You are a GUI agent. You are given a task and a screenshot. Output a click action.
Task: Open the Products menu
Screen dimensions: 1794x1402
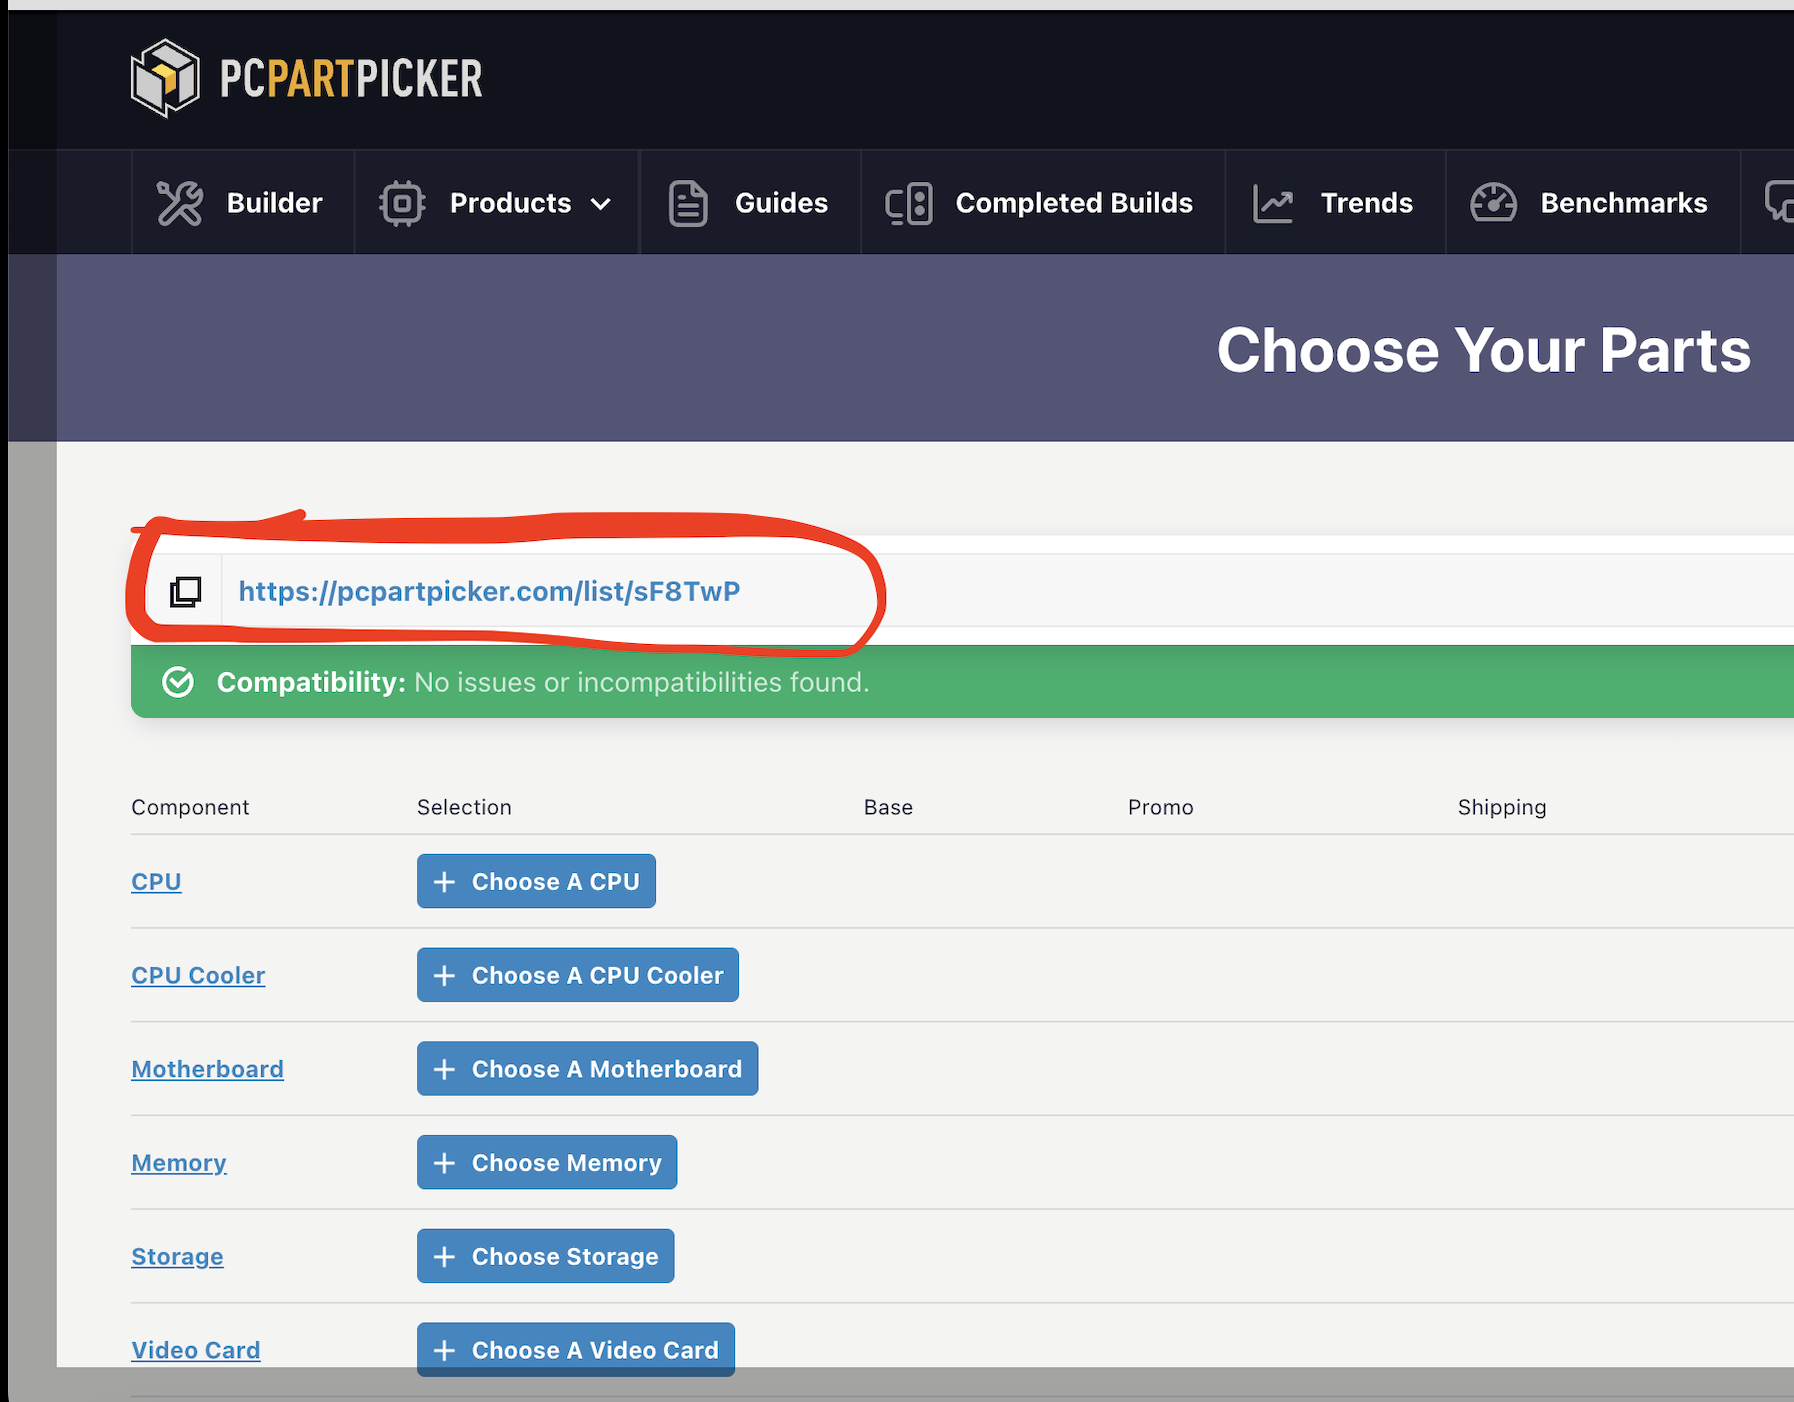497,203
